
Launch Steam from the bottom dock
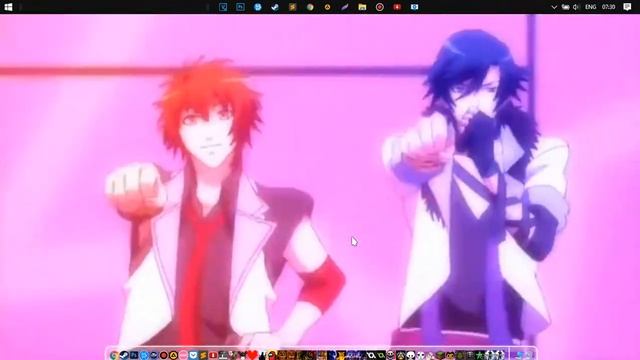(x=124, y=355)
